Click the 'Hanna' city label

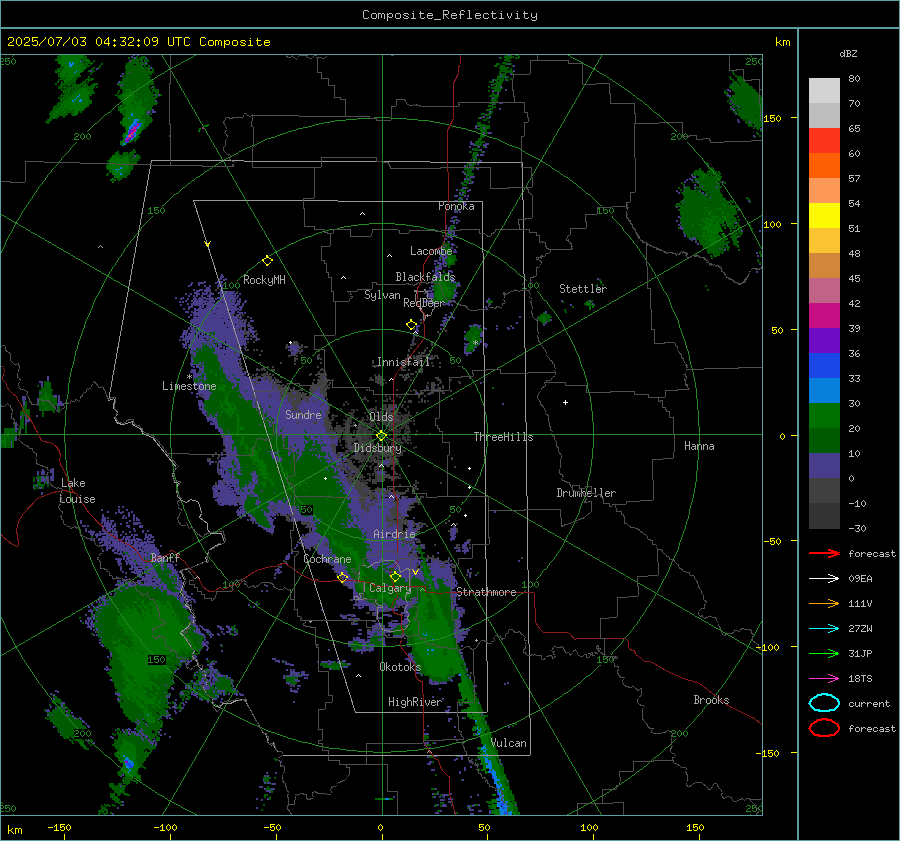point(699,446)
